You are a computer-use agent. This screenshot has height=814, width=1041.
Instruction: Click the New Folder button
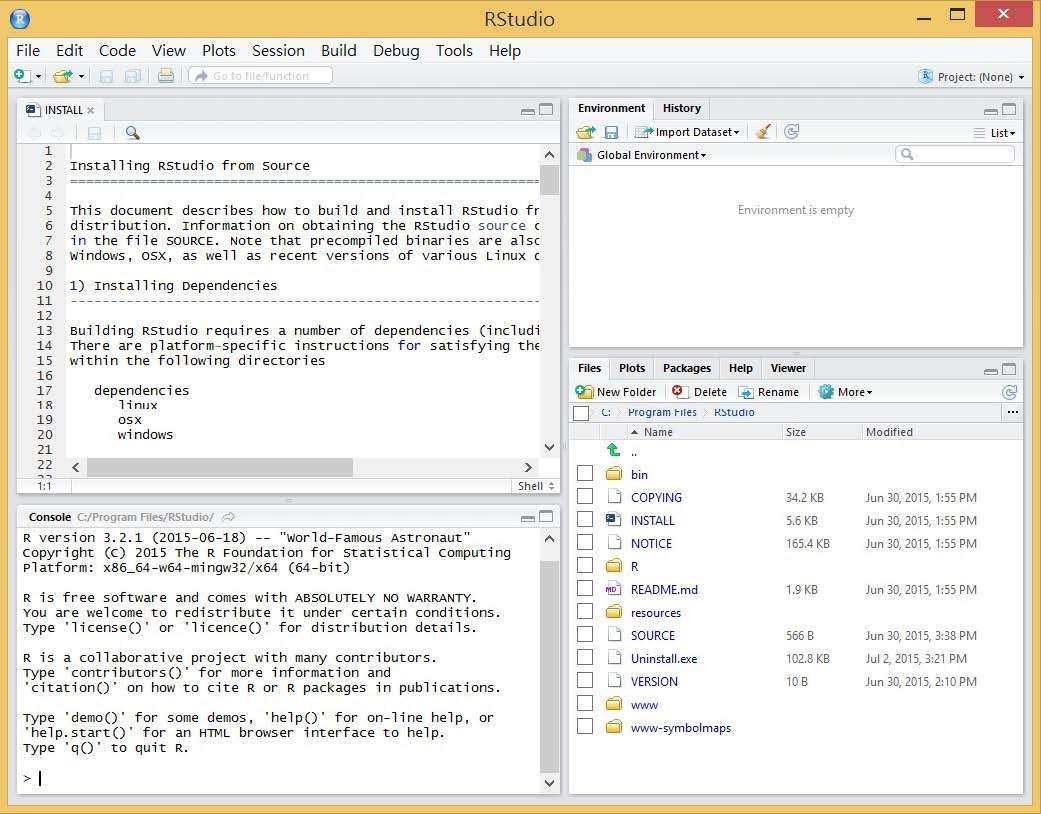[616, 392]
